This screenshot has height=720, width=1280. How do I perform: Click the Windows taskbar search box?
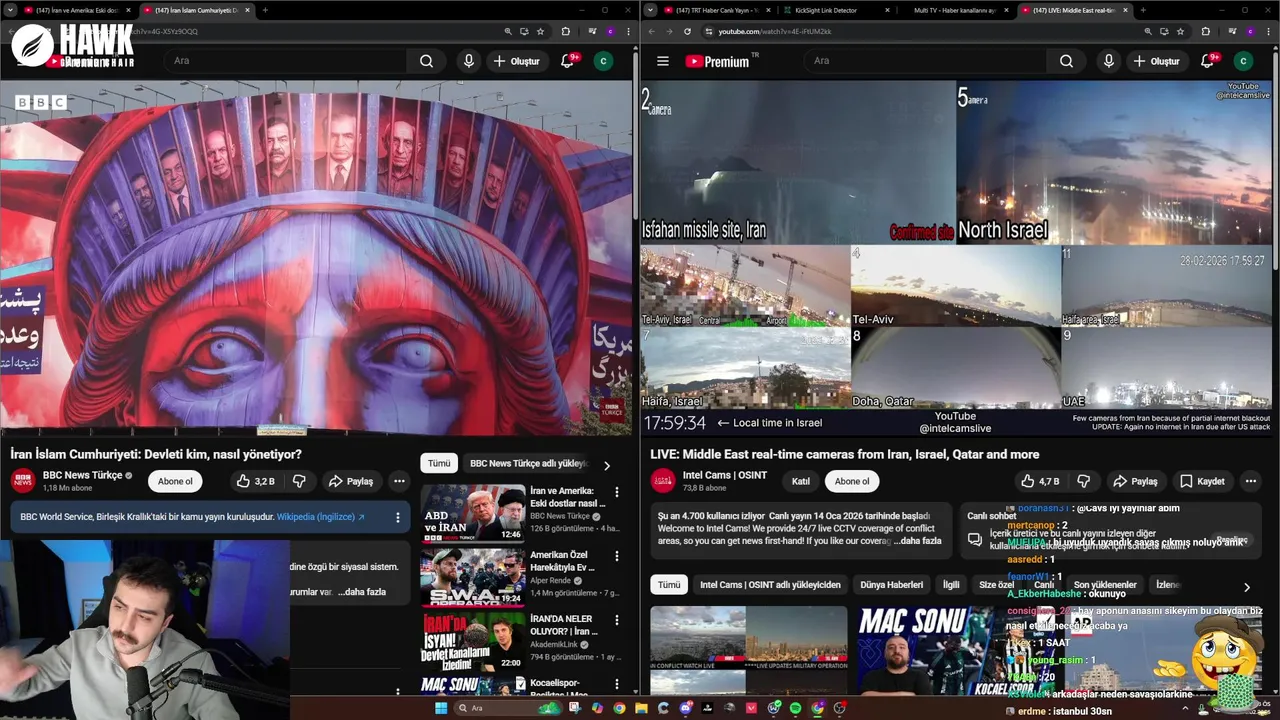pyautogui.click(x=508, y=708)
